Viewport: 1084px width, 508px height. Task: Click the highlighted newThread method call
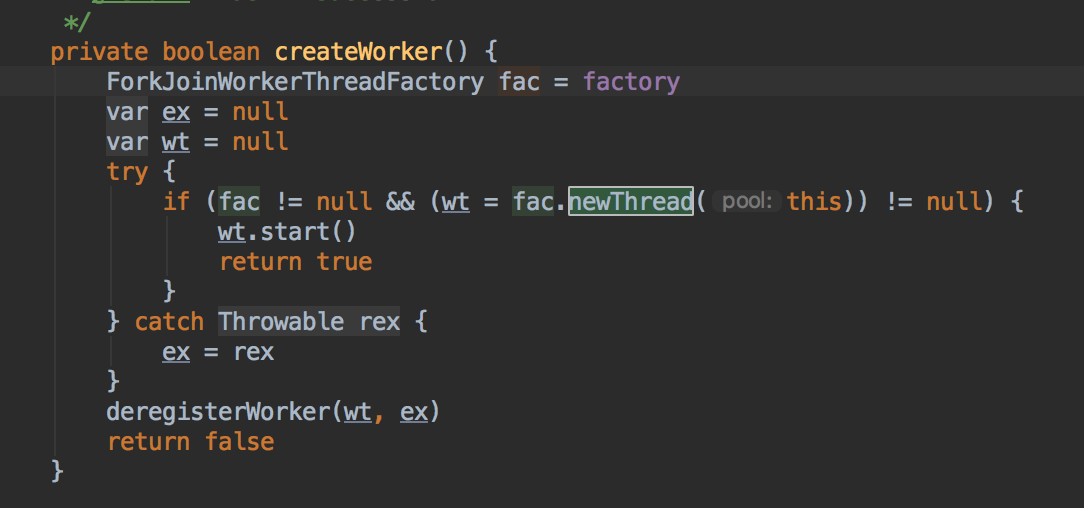pyautogui.click(x=631, y=201)
